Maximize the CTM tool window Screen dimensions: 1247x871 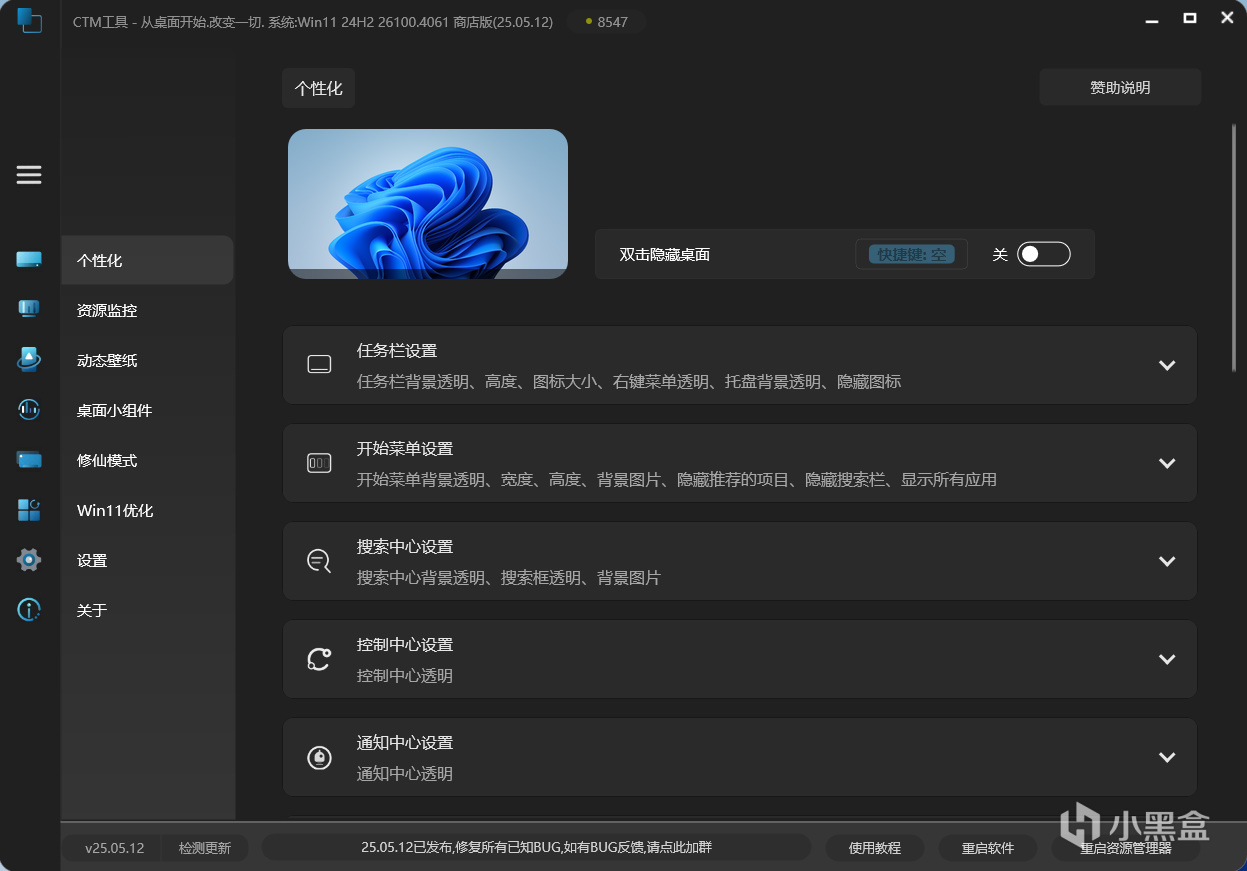coord(1189,17)
